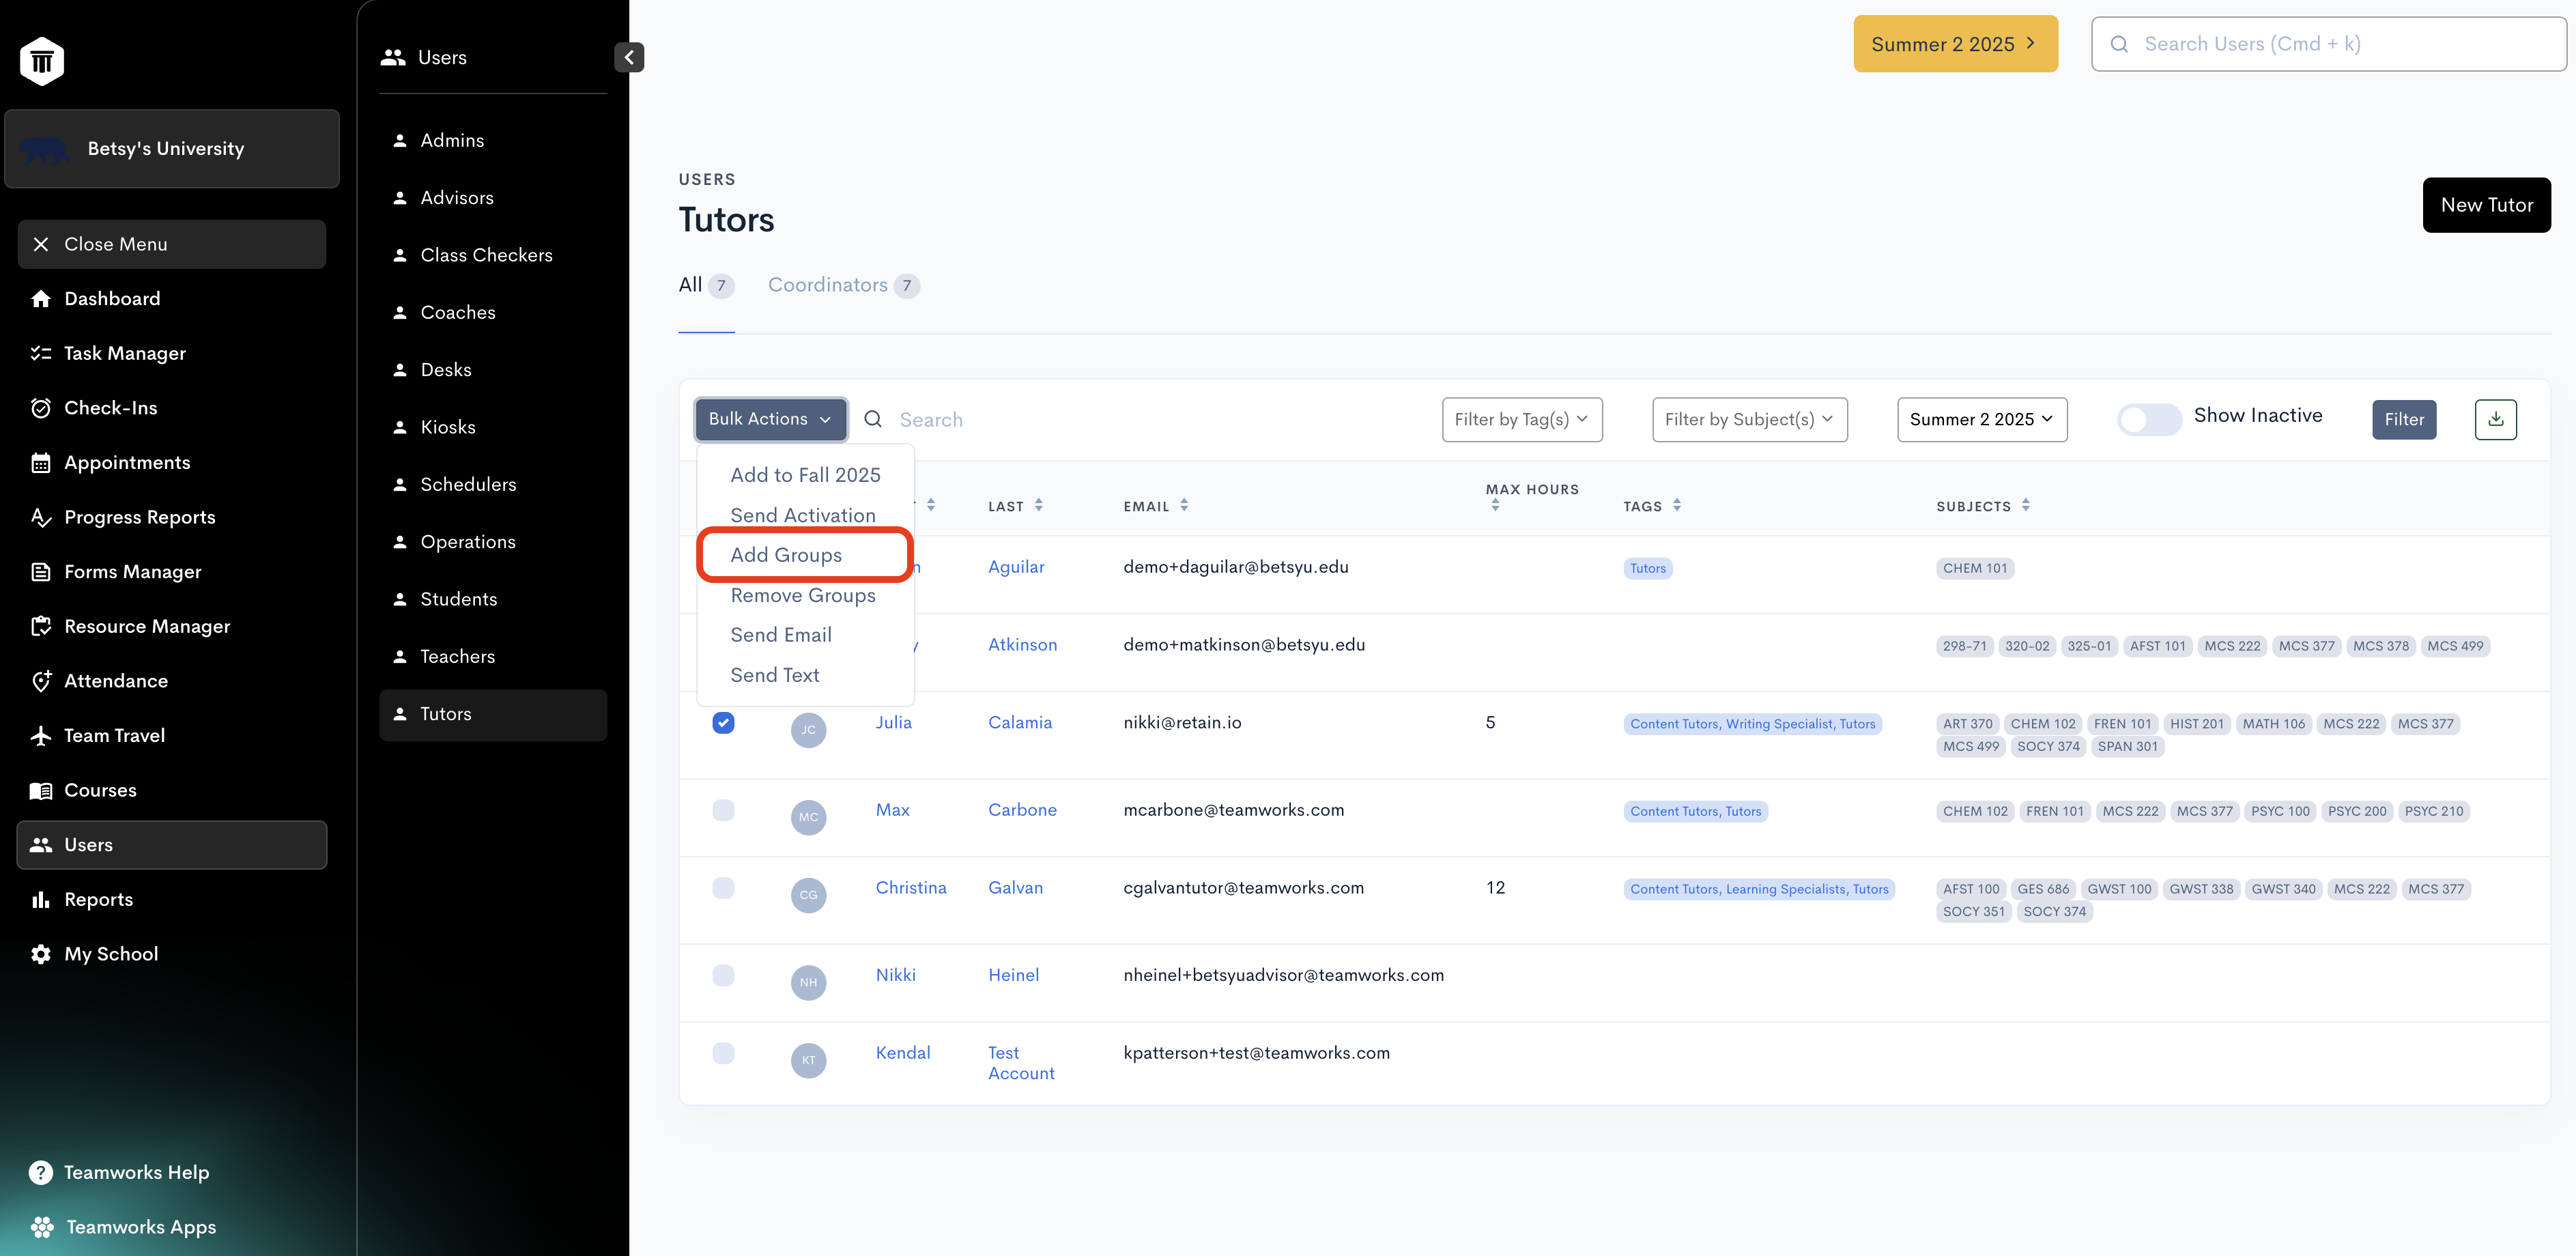
Task: Collapse the Users submenu panel arrow
Action: tap(629, 57)
